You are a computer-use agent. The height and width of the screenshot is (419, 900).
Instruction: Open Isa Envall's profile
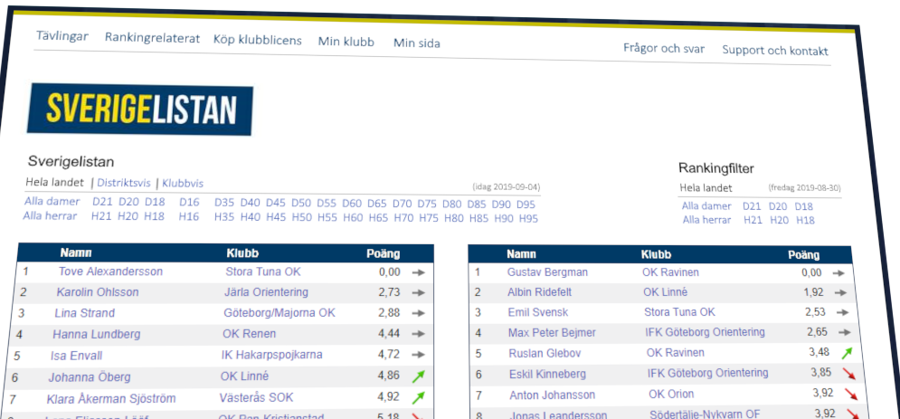pyautogui.click(x=76, y=356)
